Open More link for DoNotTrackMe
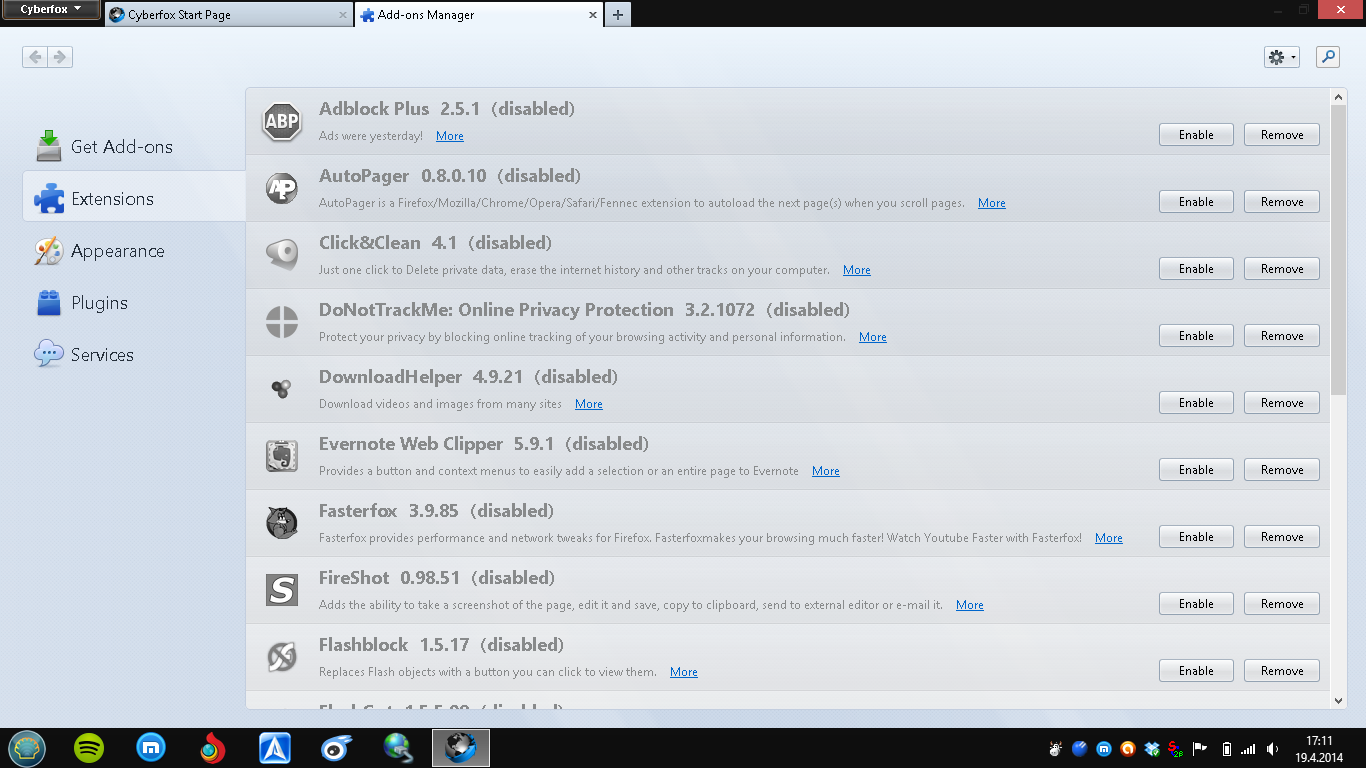The height and width of the screenshot is (768, 1366). [873, 337]
